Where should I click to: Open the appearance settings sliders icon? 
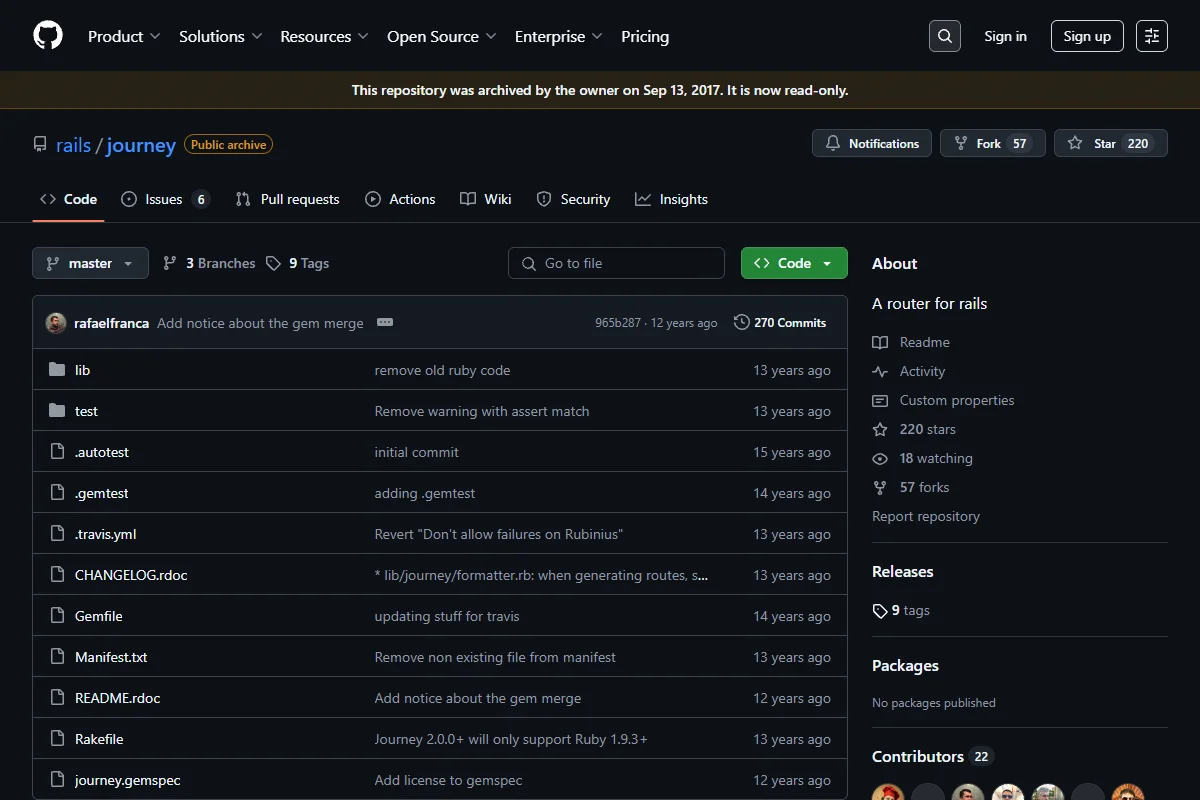click(1152, 36)
